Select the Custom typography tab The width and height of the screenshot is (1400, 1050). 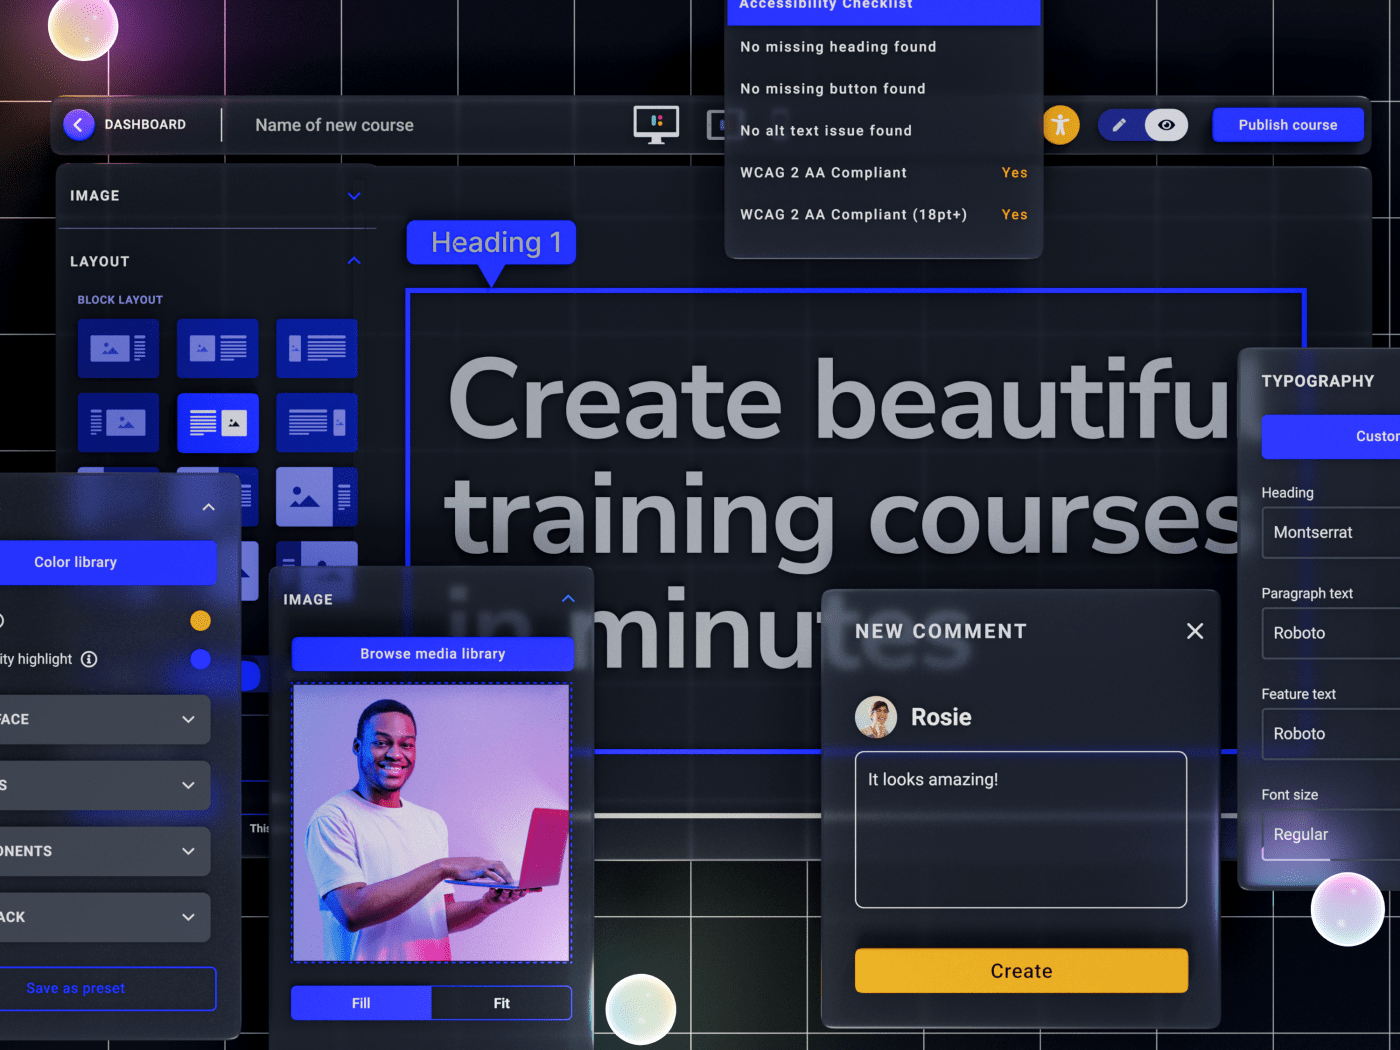pyautogui.click(x=1330, y=437)
